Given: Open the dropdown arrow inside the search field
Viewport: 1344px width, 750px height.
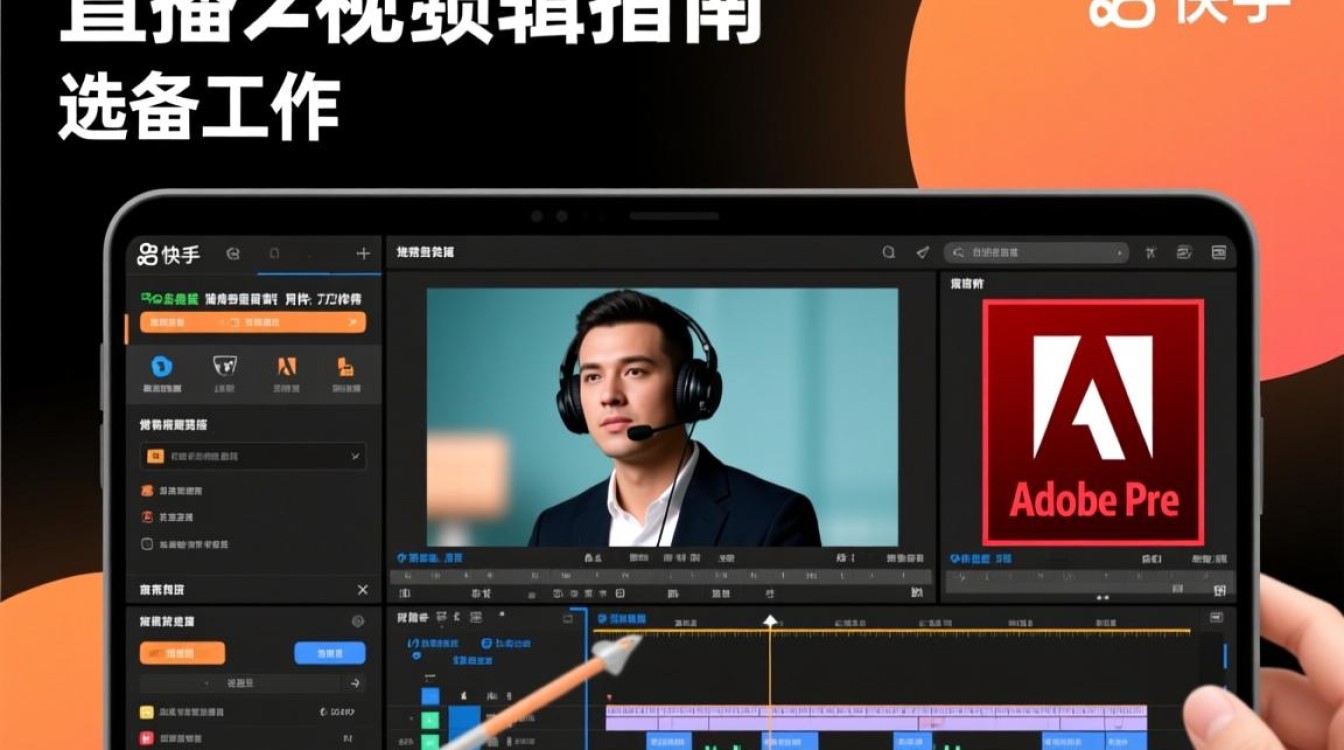Looking at the screenshot, I should coord(1119,254).
